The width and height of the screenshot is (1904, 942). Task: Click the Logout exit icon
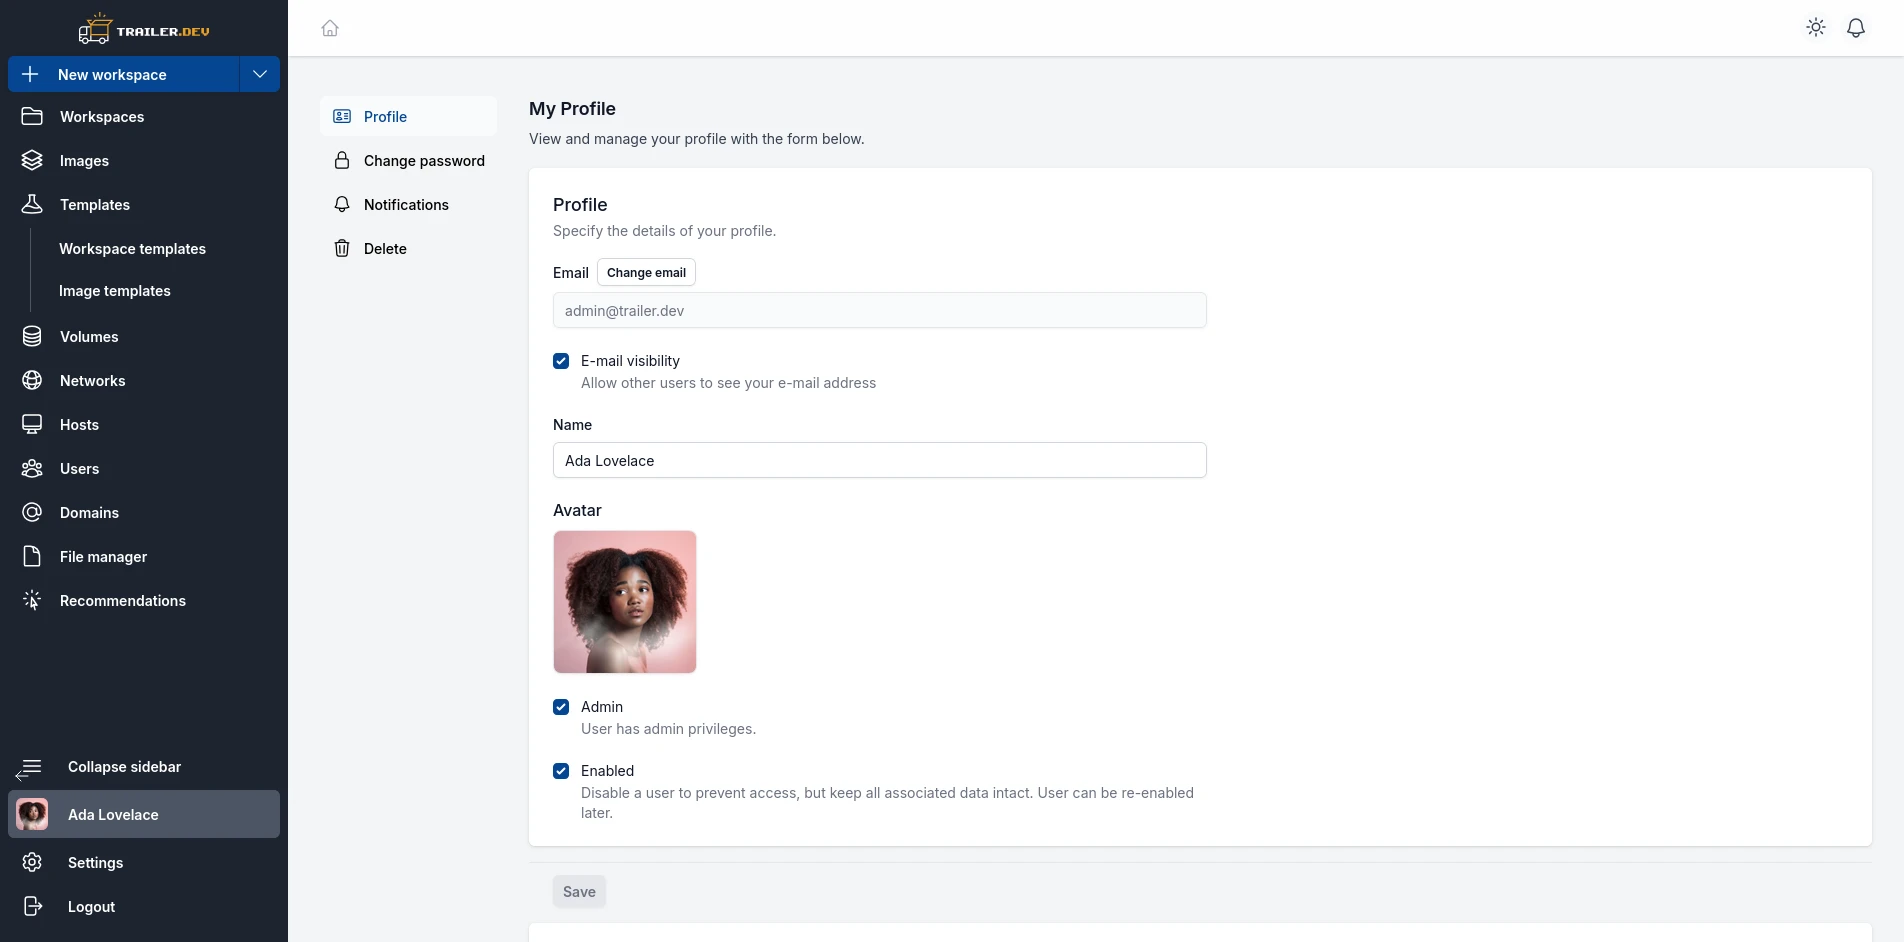32,906
